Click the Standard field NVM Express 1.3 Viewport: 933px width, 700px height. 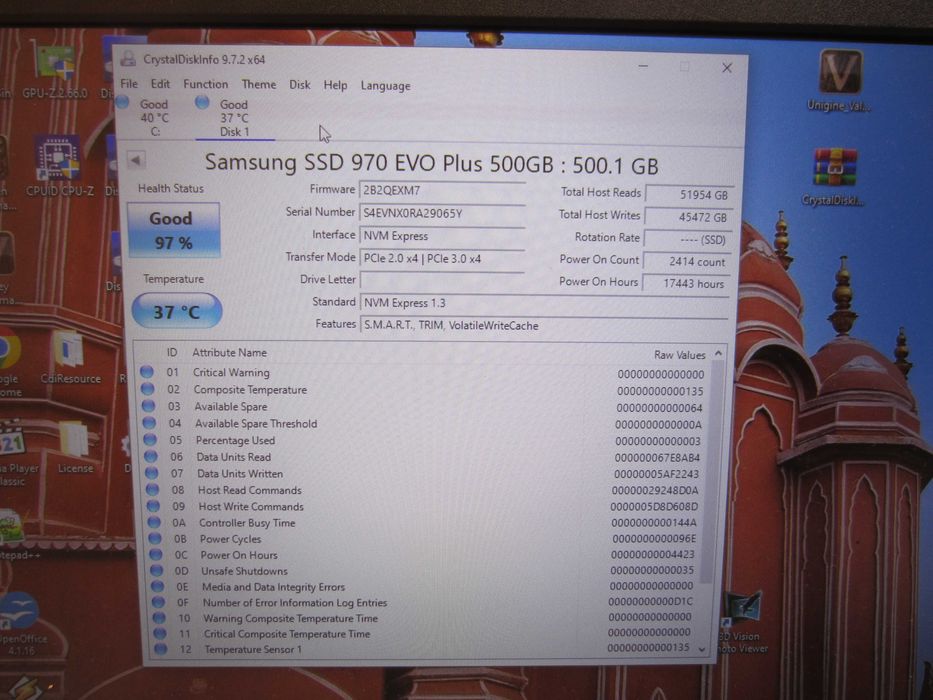tap(544, 302)
